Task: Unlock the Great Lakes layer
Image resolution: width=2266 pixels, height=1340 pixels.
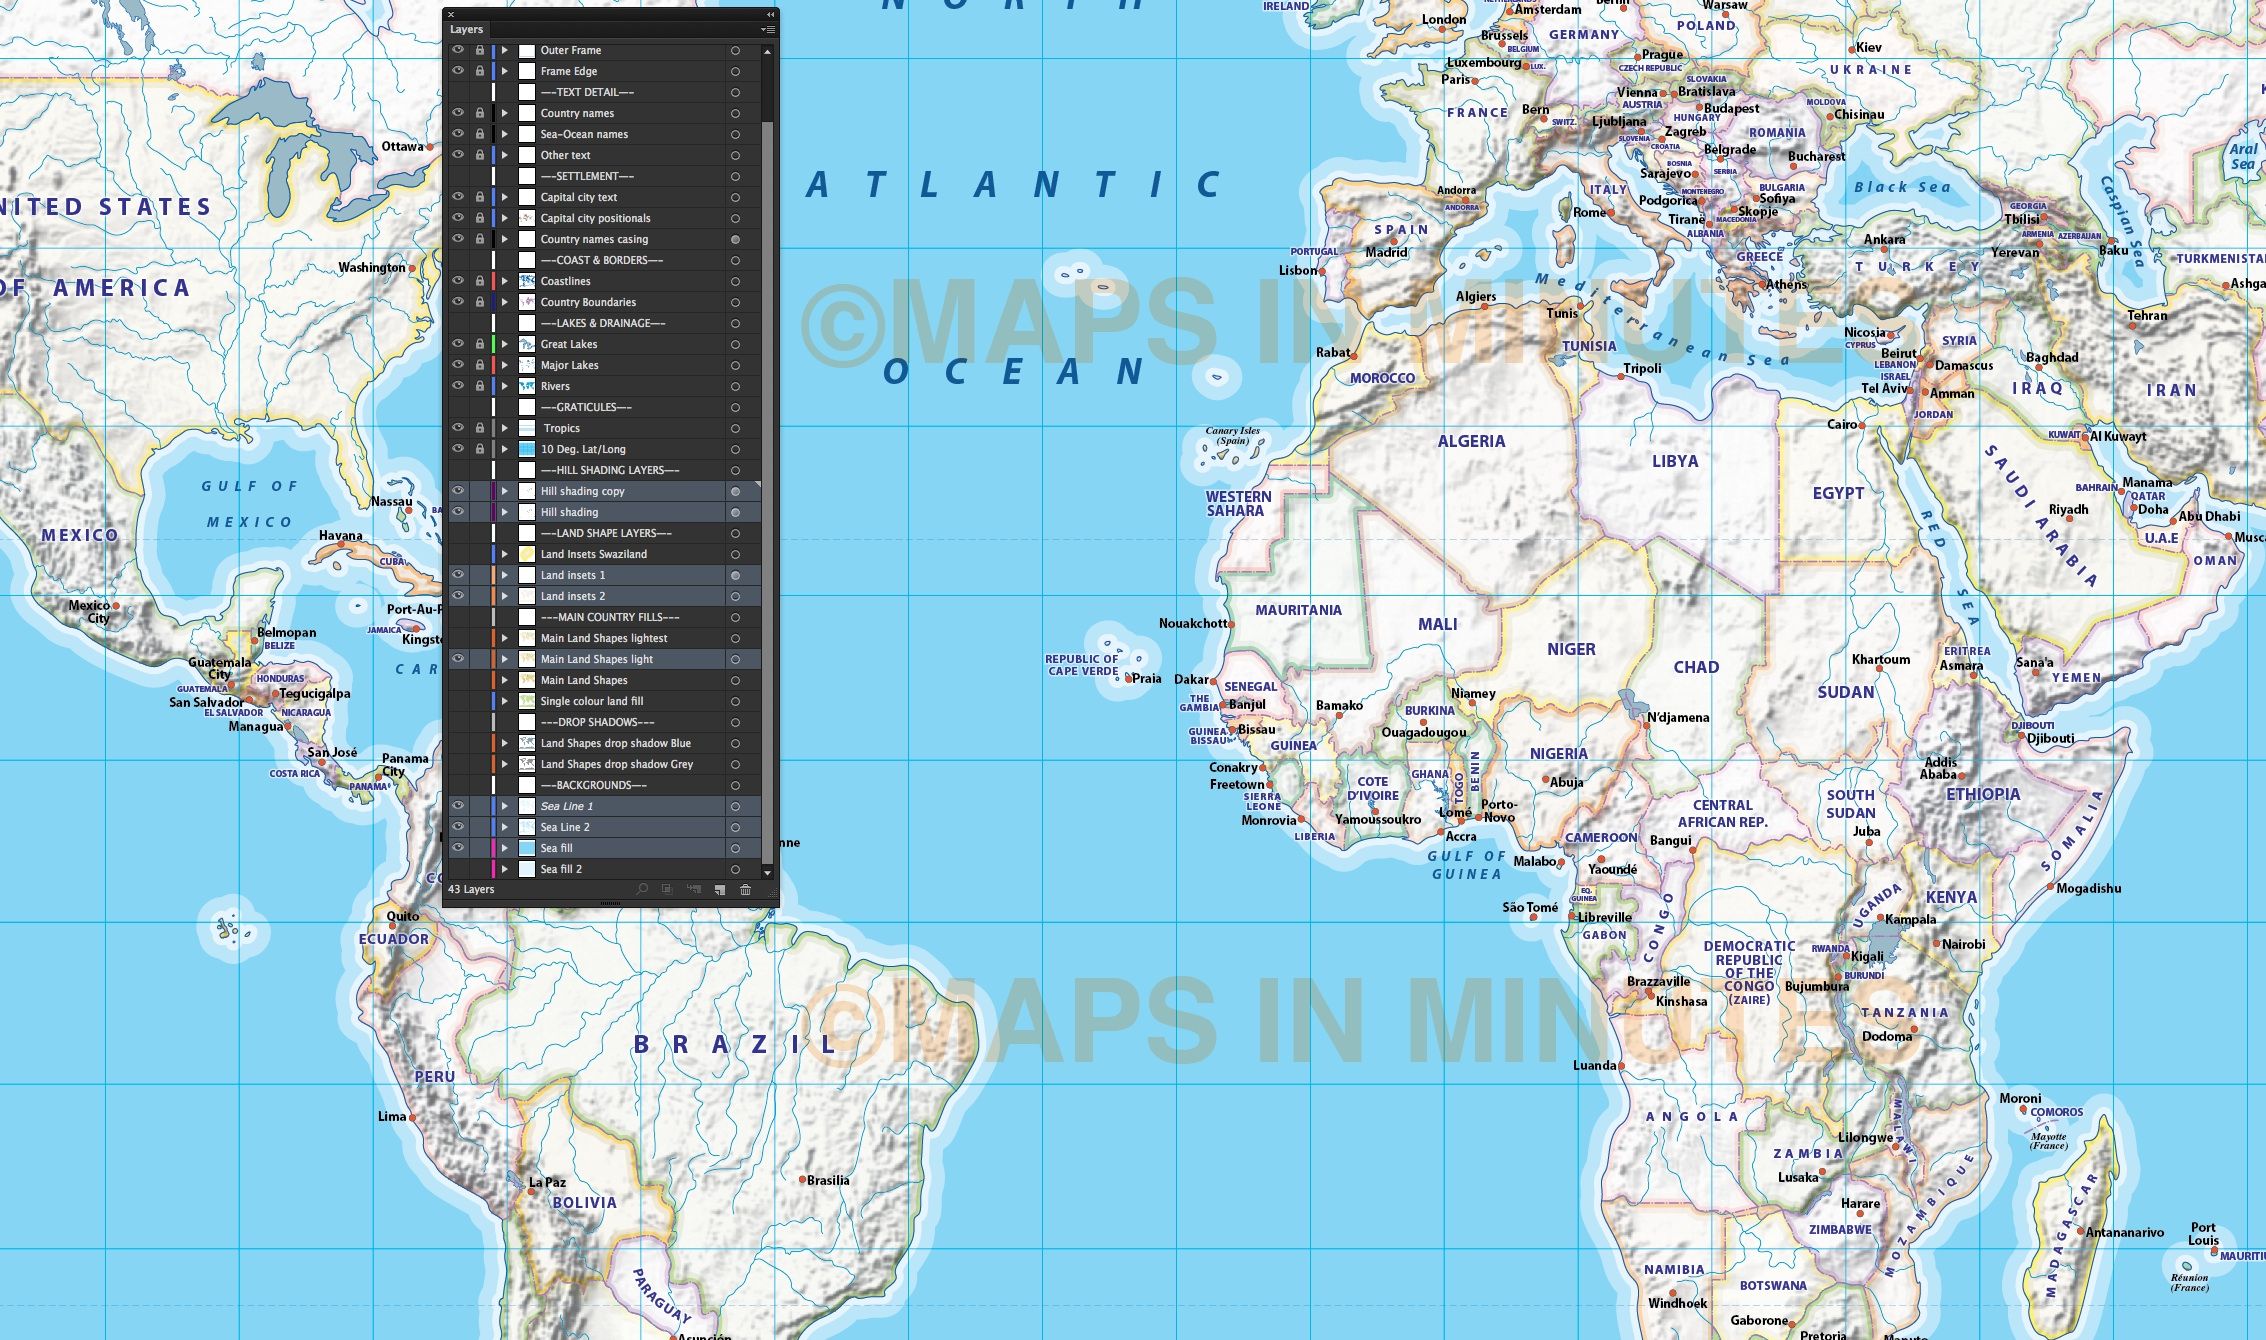Action: tap(479, 344)
